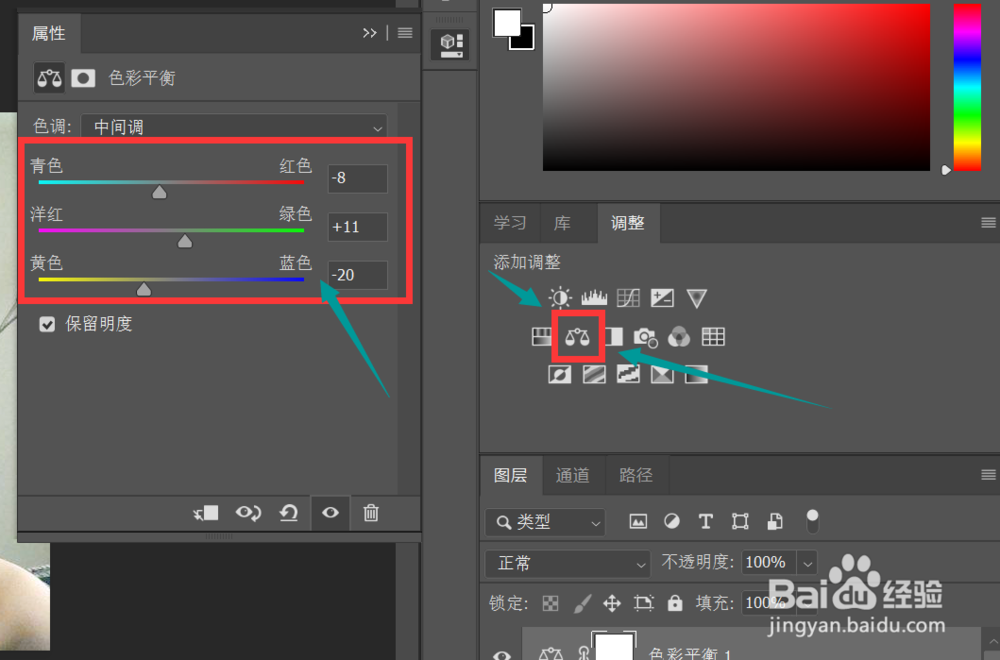Switch to the 属性 tab
The height and width of the screenshot is (660, 1000).
[x=49, y=33]
